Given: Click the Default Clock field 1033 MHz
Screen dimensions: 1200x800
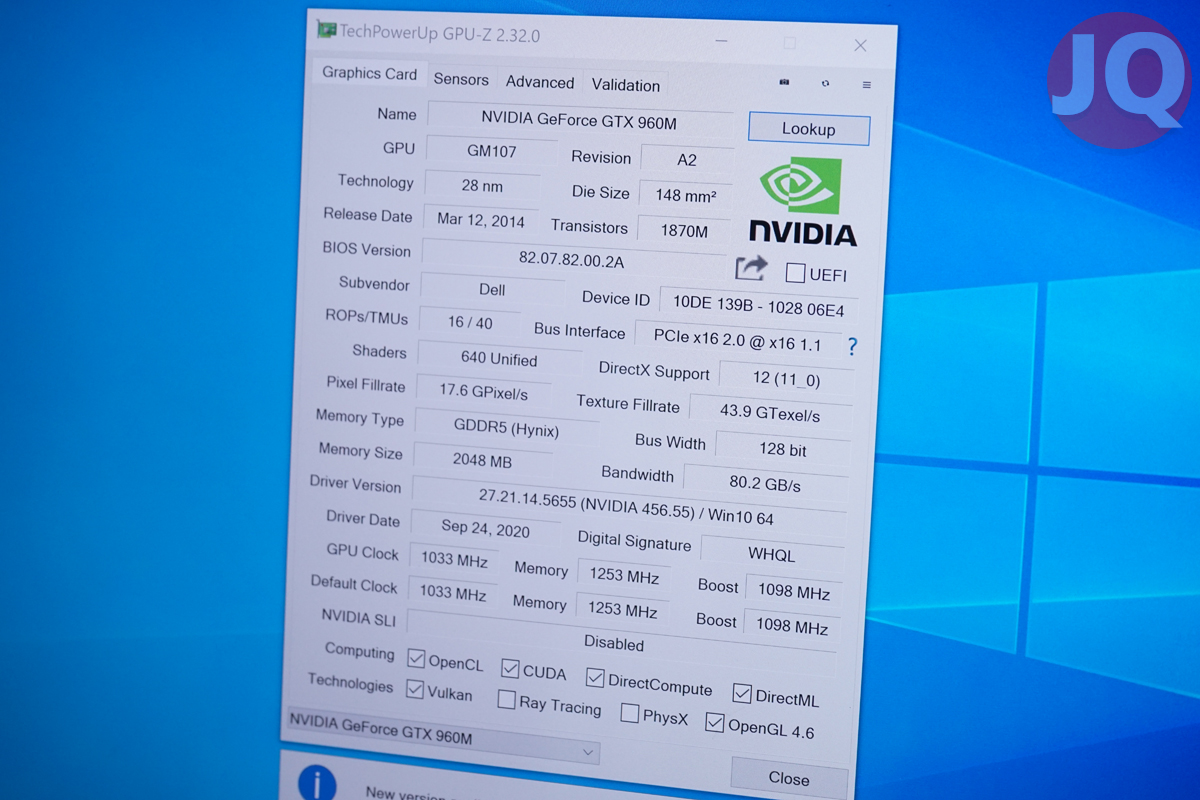Looking at the screenshot, I should click(x=452, y=591).
